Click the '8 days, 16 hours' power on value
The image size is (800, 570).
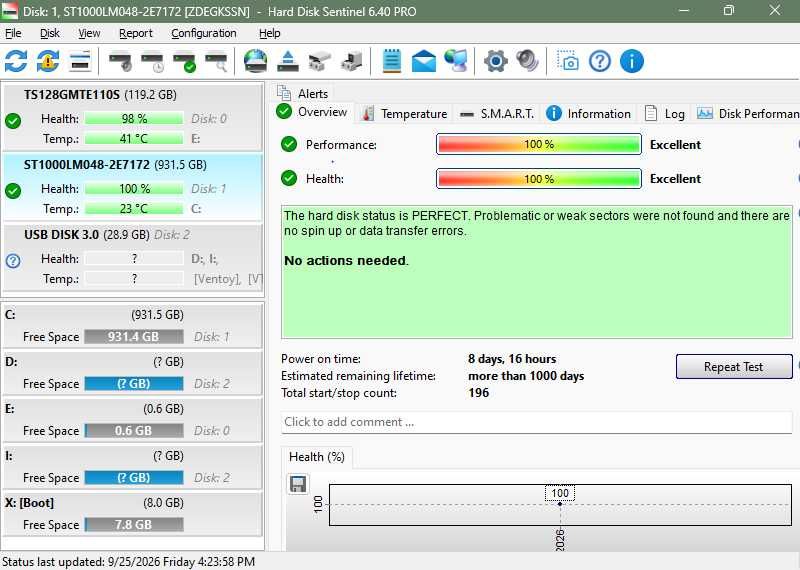(512, 359)
